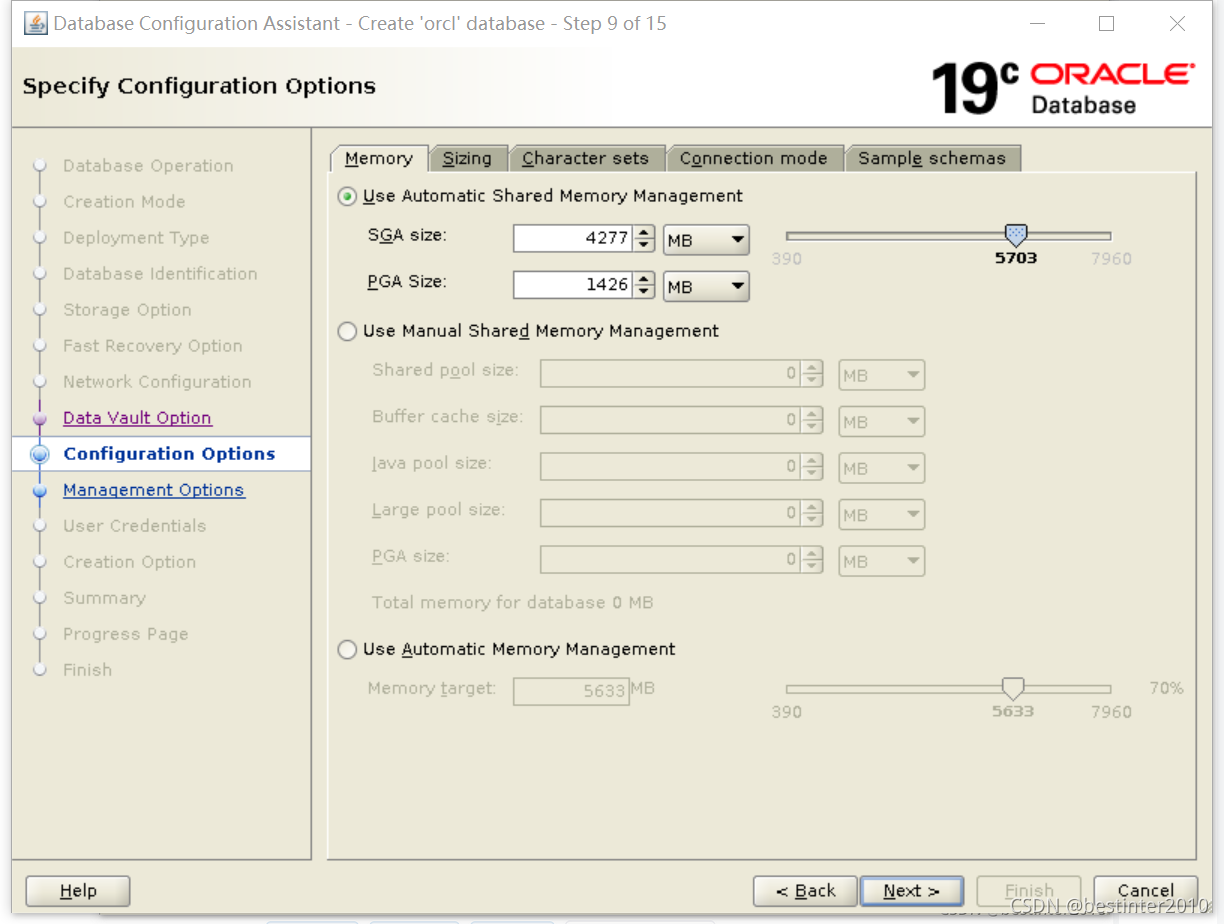1224x924 pixels.
Task: Increase SGA size with up spinner arrow
Action: click(x=645, y=232)
